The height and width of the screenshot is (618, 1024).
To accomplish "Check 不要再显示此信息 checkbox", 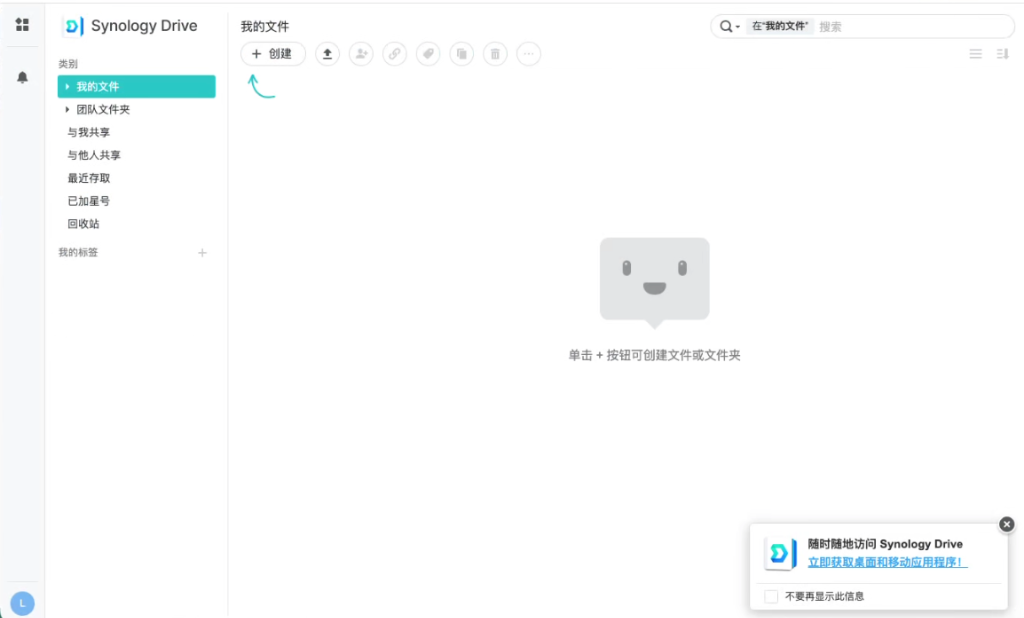I will [x=771, y=596].
